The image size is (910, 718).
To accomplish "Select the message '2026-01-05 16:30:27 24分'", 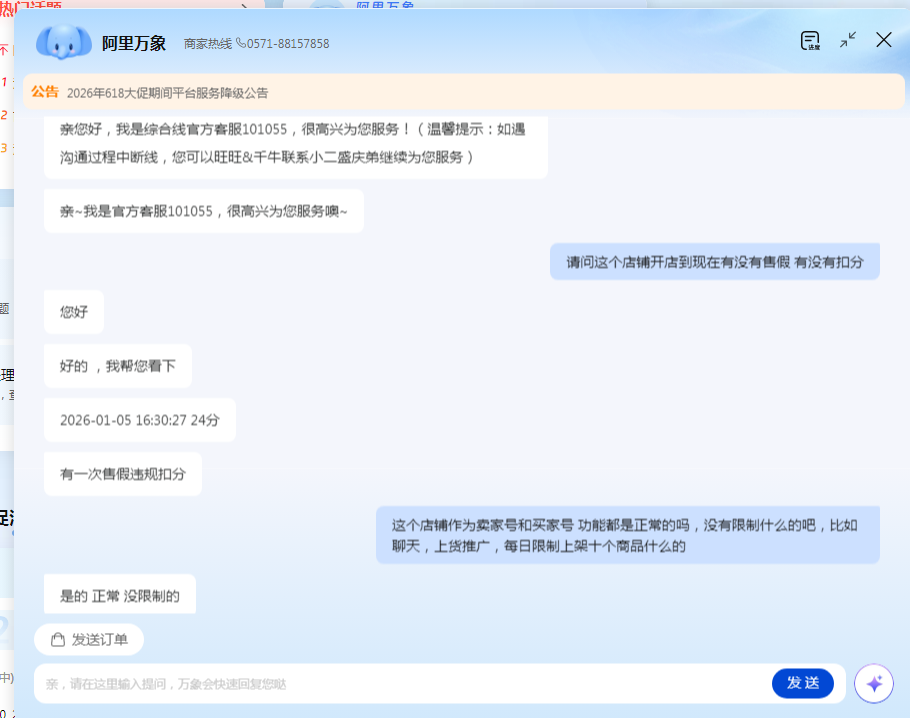I will click(x=140, y=420).
